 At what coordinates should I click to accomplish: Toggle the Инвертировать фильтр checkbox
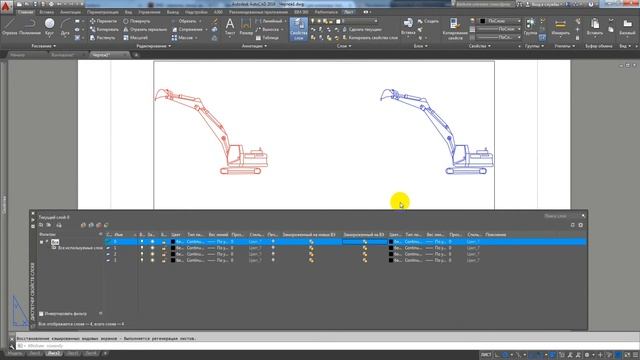click(41, 313)
